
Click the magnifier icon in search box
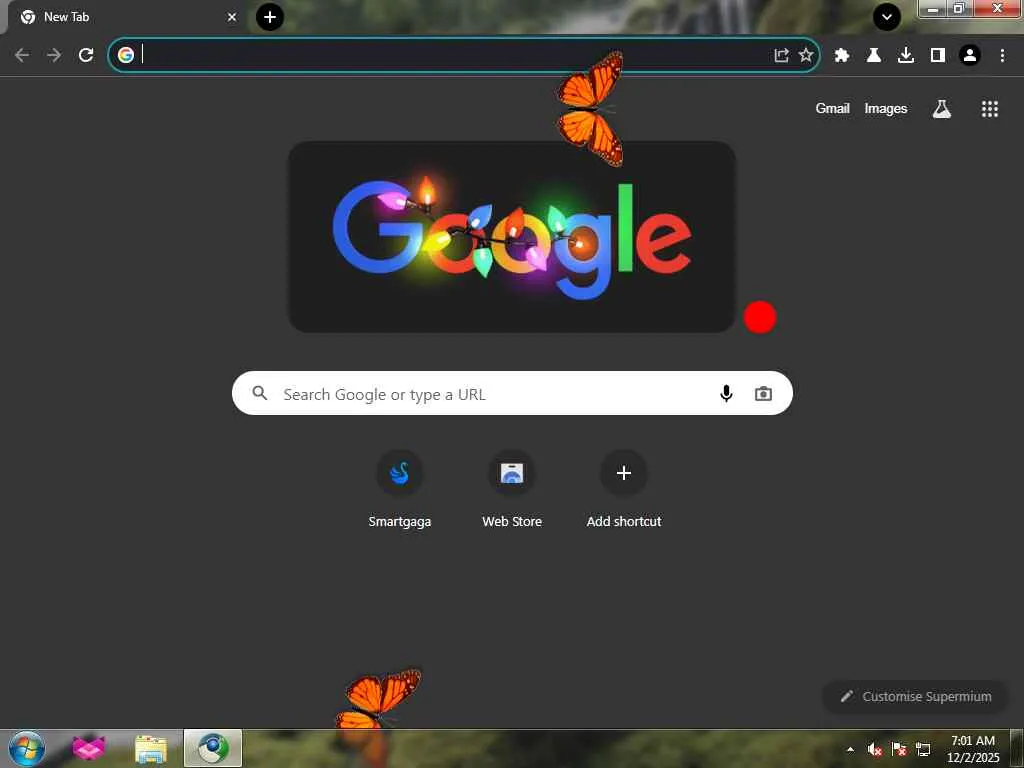260,393
